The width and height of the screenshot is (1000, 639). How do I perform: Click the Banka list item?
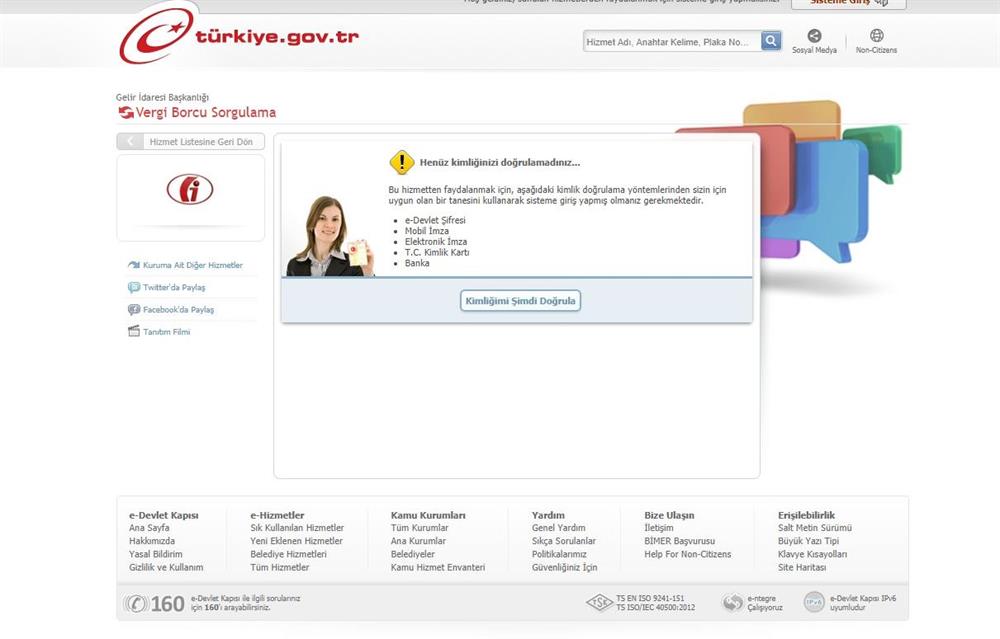(x=417, y=263)
